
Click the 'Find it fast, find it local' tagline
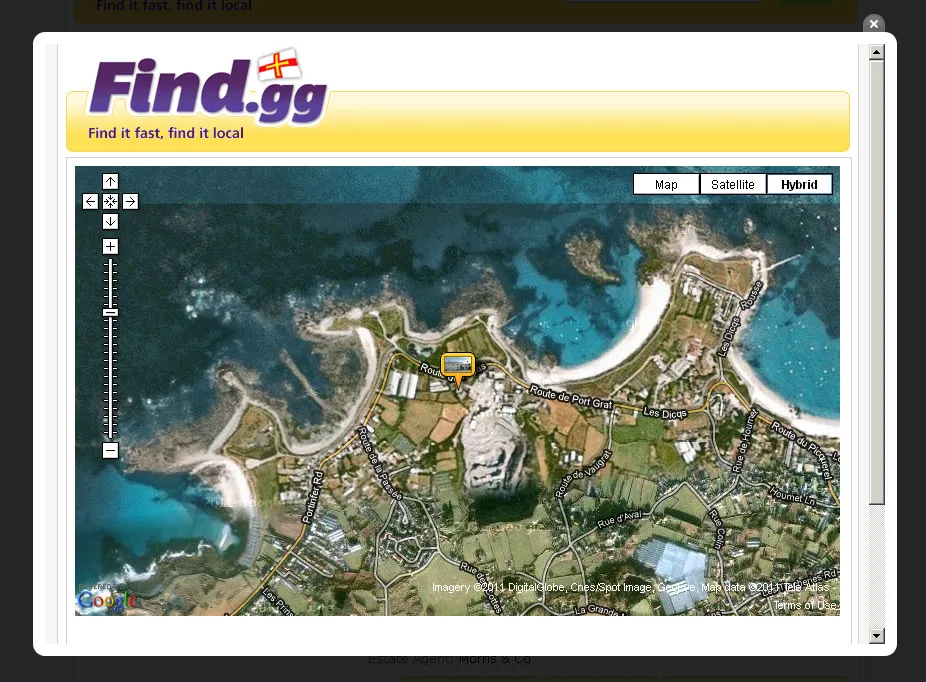[166, 133]
